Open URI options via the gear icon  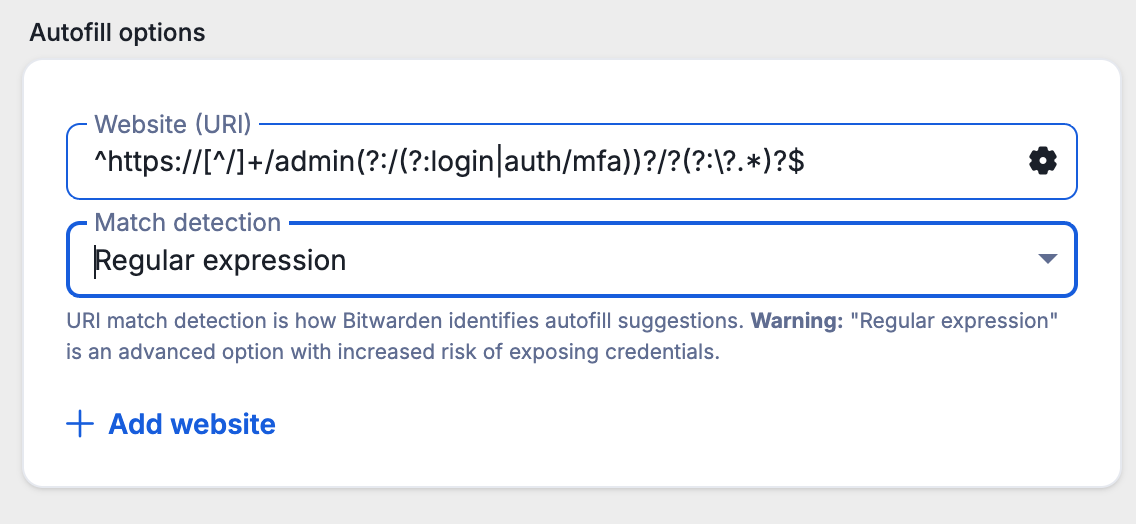click(1042, 160)
